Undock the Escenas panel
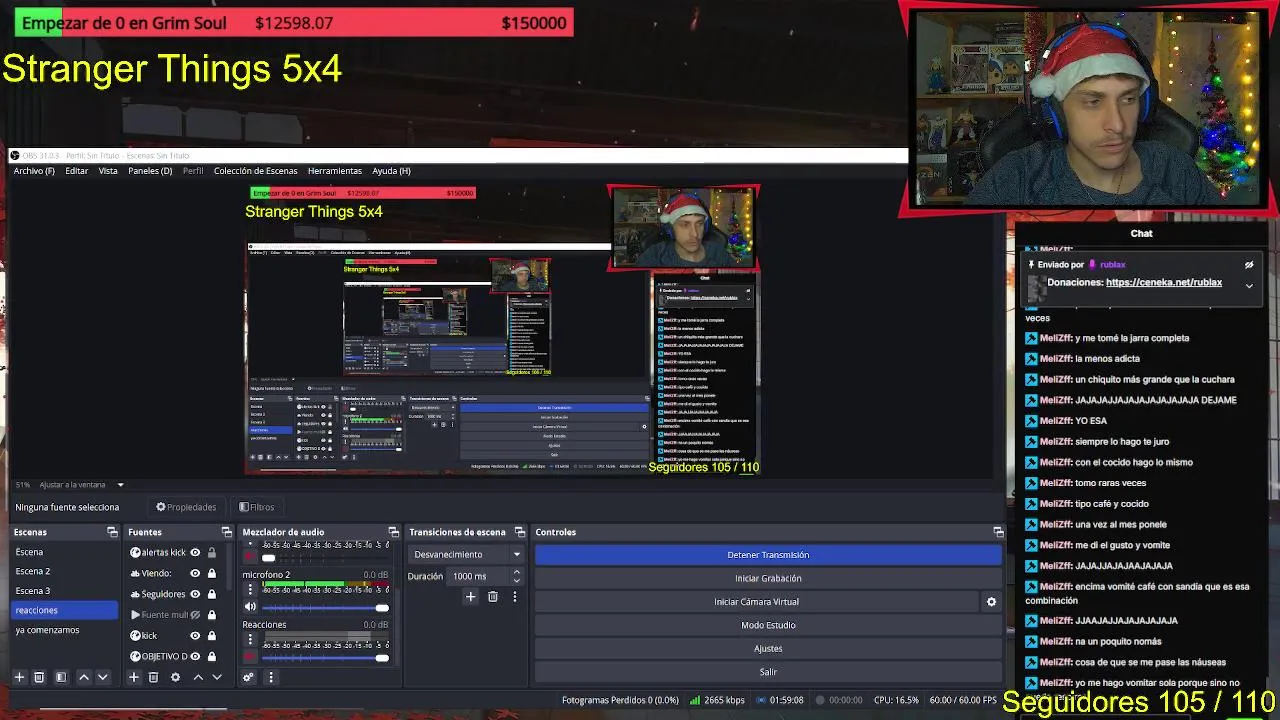This screenshot has height=720, width=1280. 112,532
